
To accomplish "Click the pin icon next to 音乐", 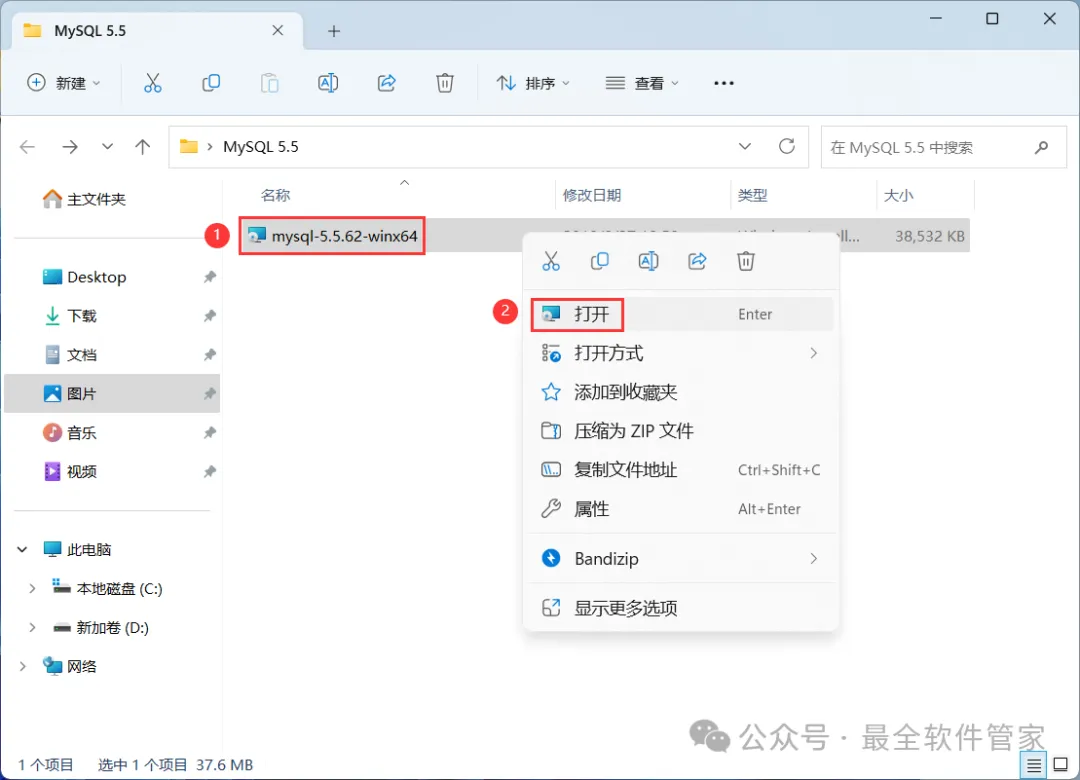I will pyautogui.click(x=209, y=433).
